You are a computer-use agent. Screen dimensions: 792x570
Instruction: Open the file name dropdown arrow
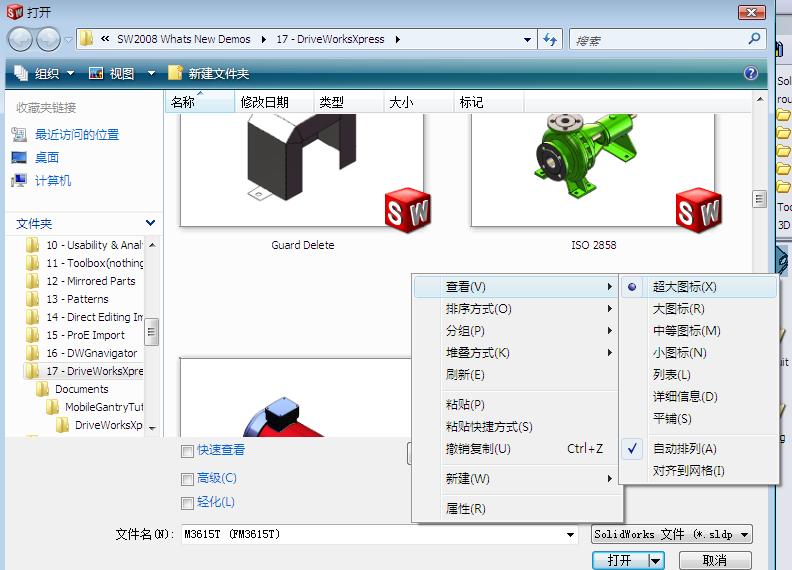(x=570, y=535)
